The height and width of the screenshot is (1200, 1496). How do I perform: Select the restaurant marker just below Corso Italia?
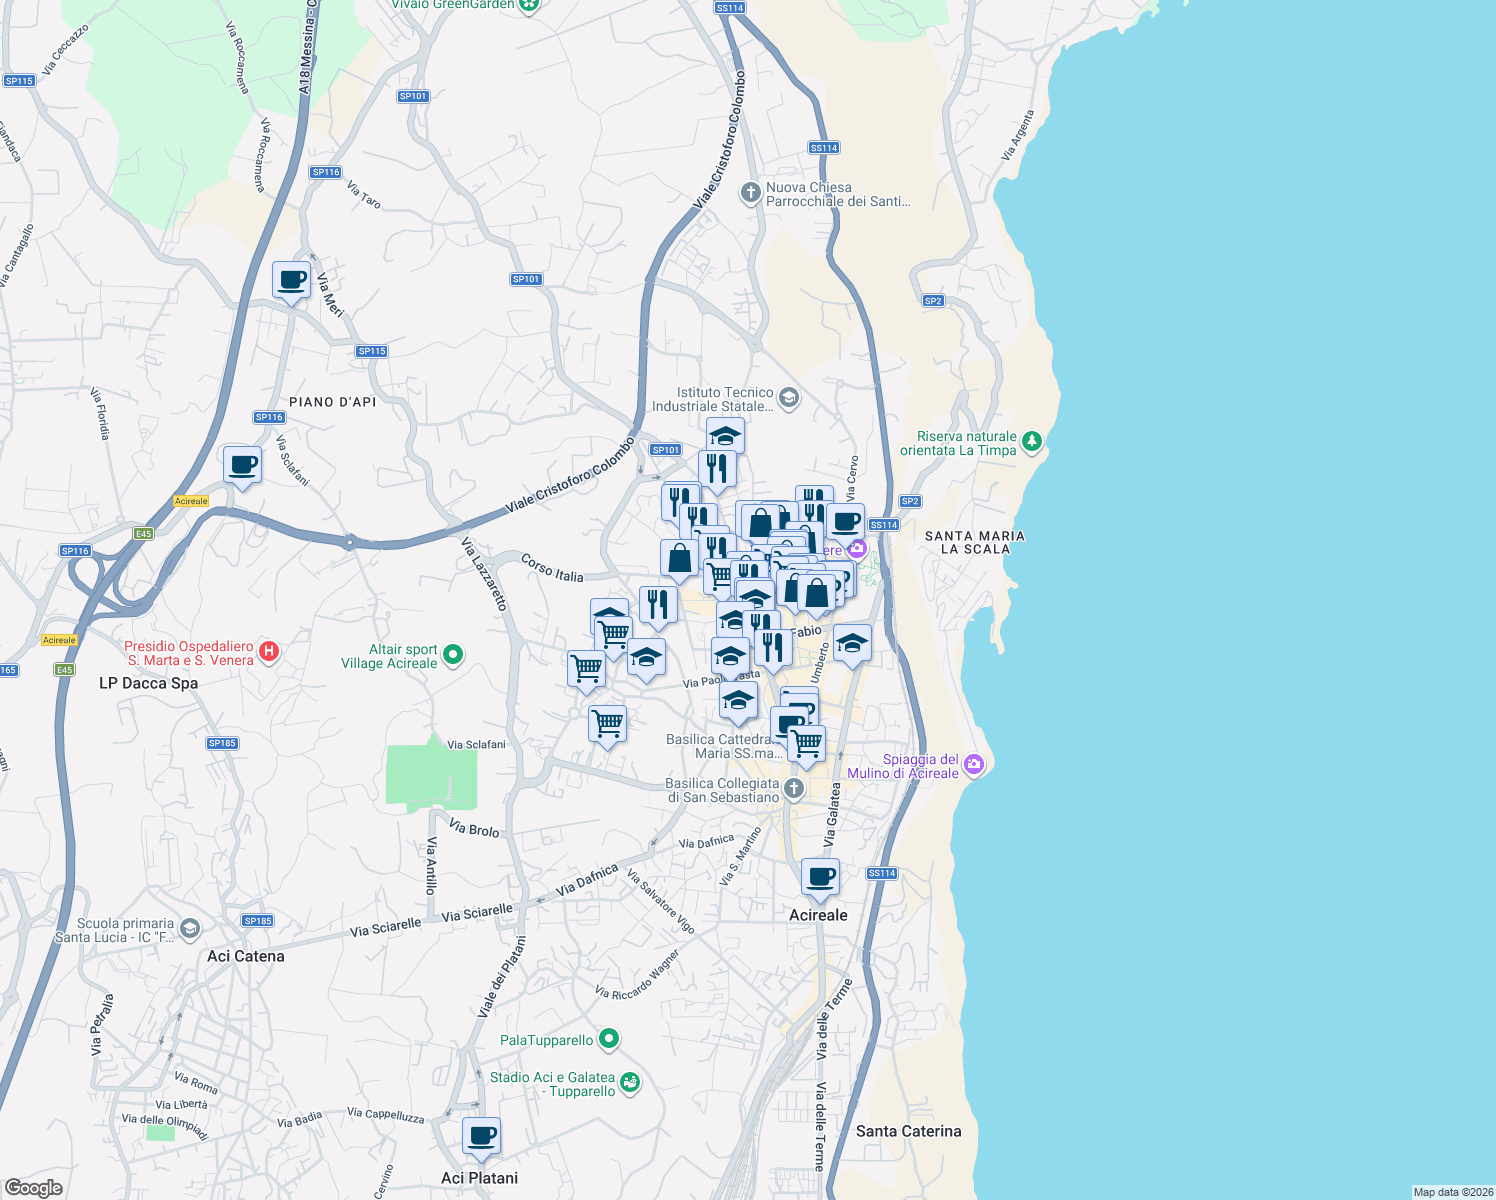[x=658, y=607]
